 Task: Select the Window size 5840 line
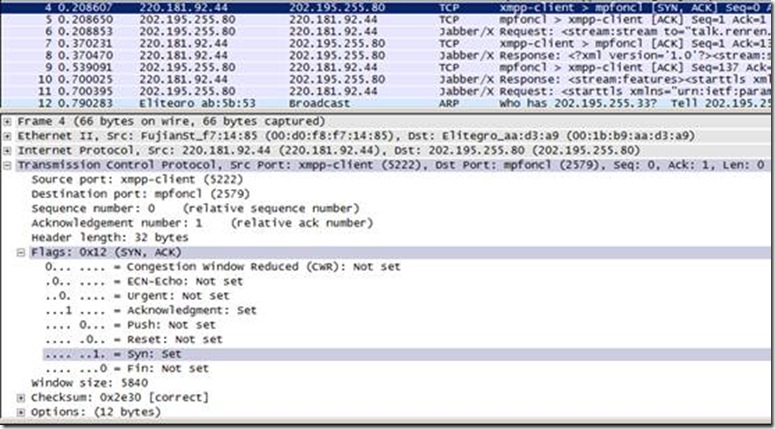(x=90, y=383)
